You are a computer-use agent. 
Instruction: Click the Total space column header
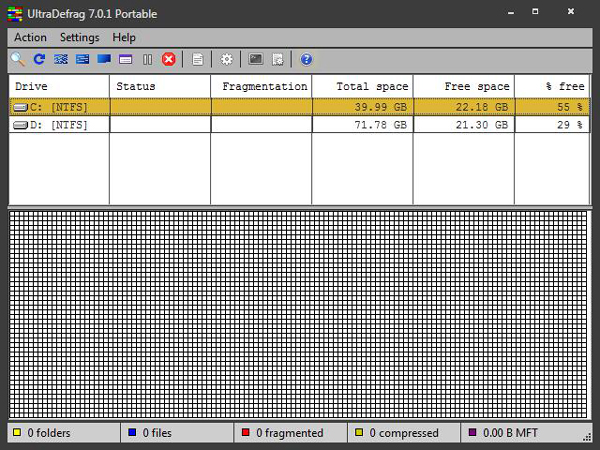point(362,86)
